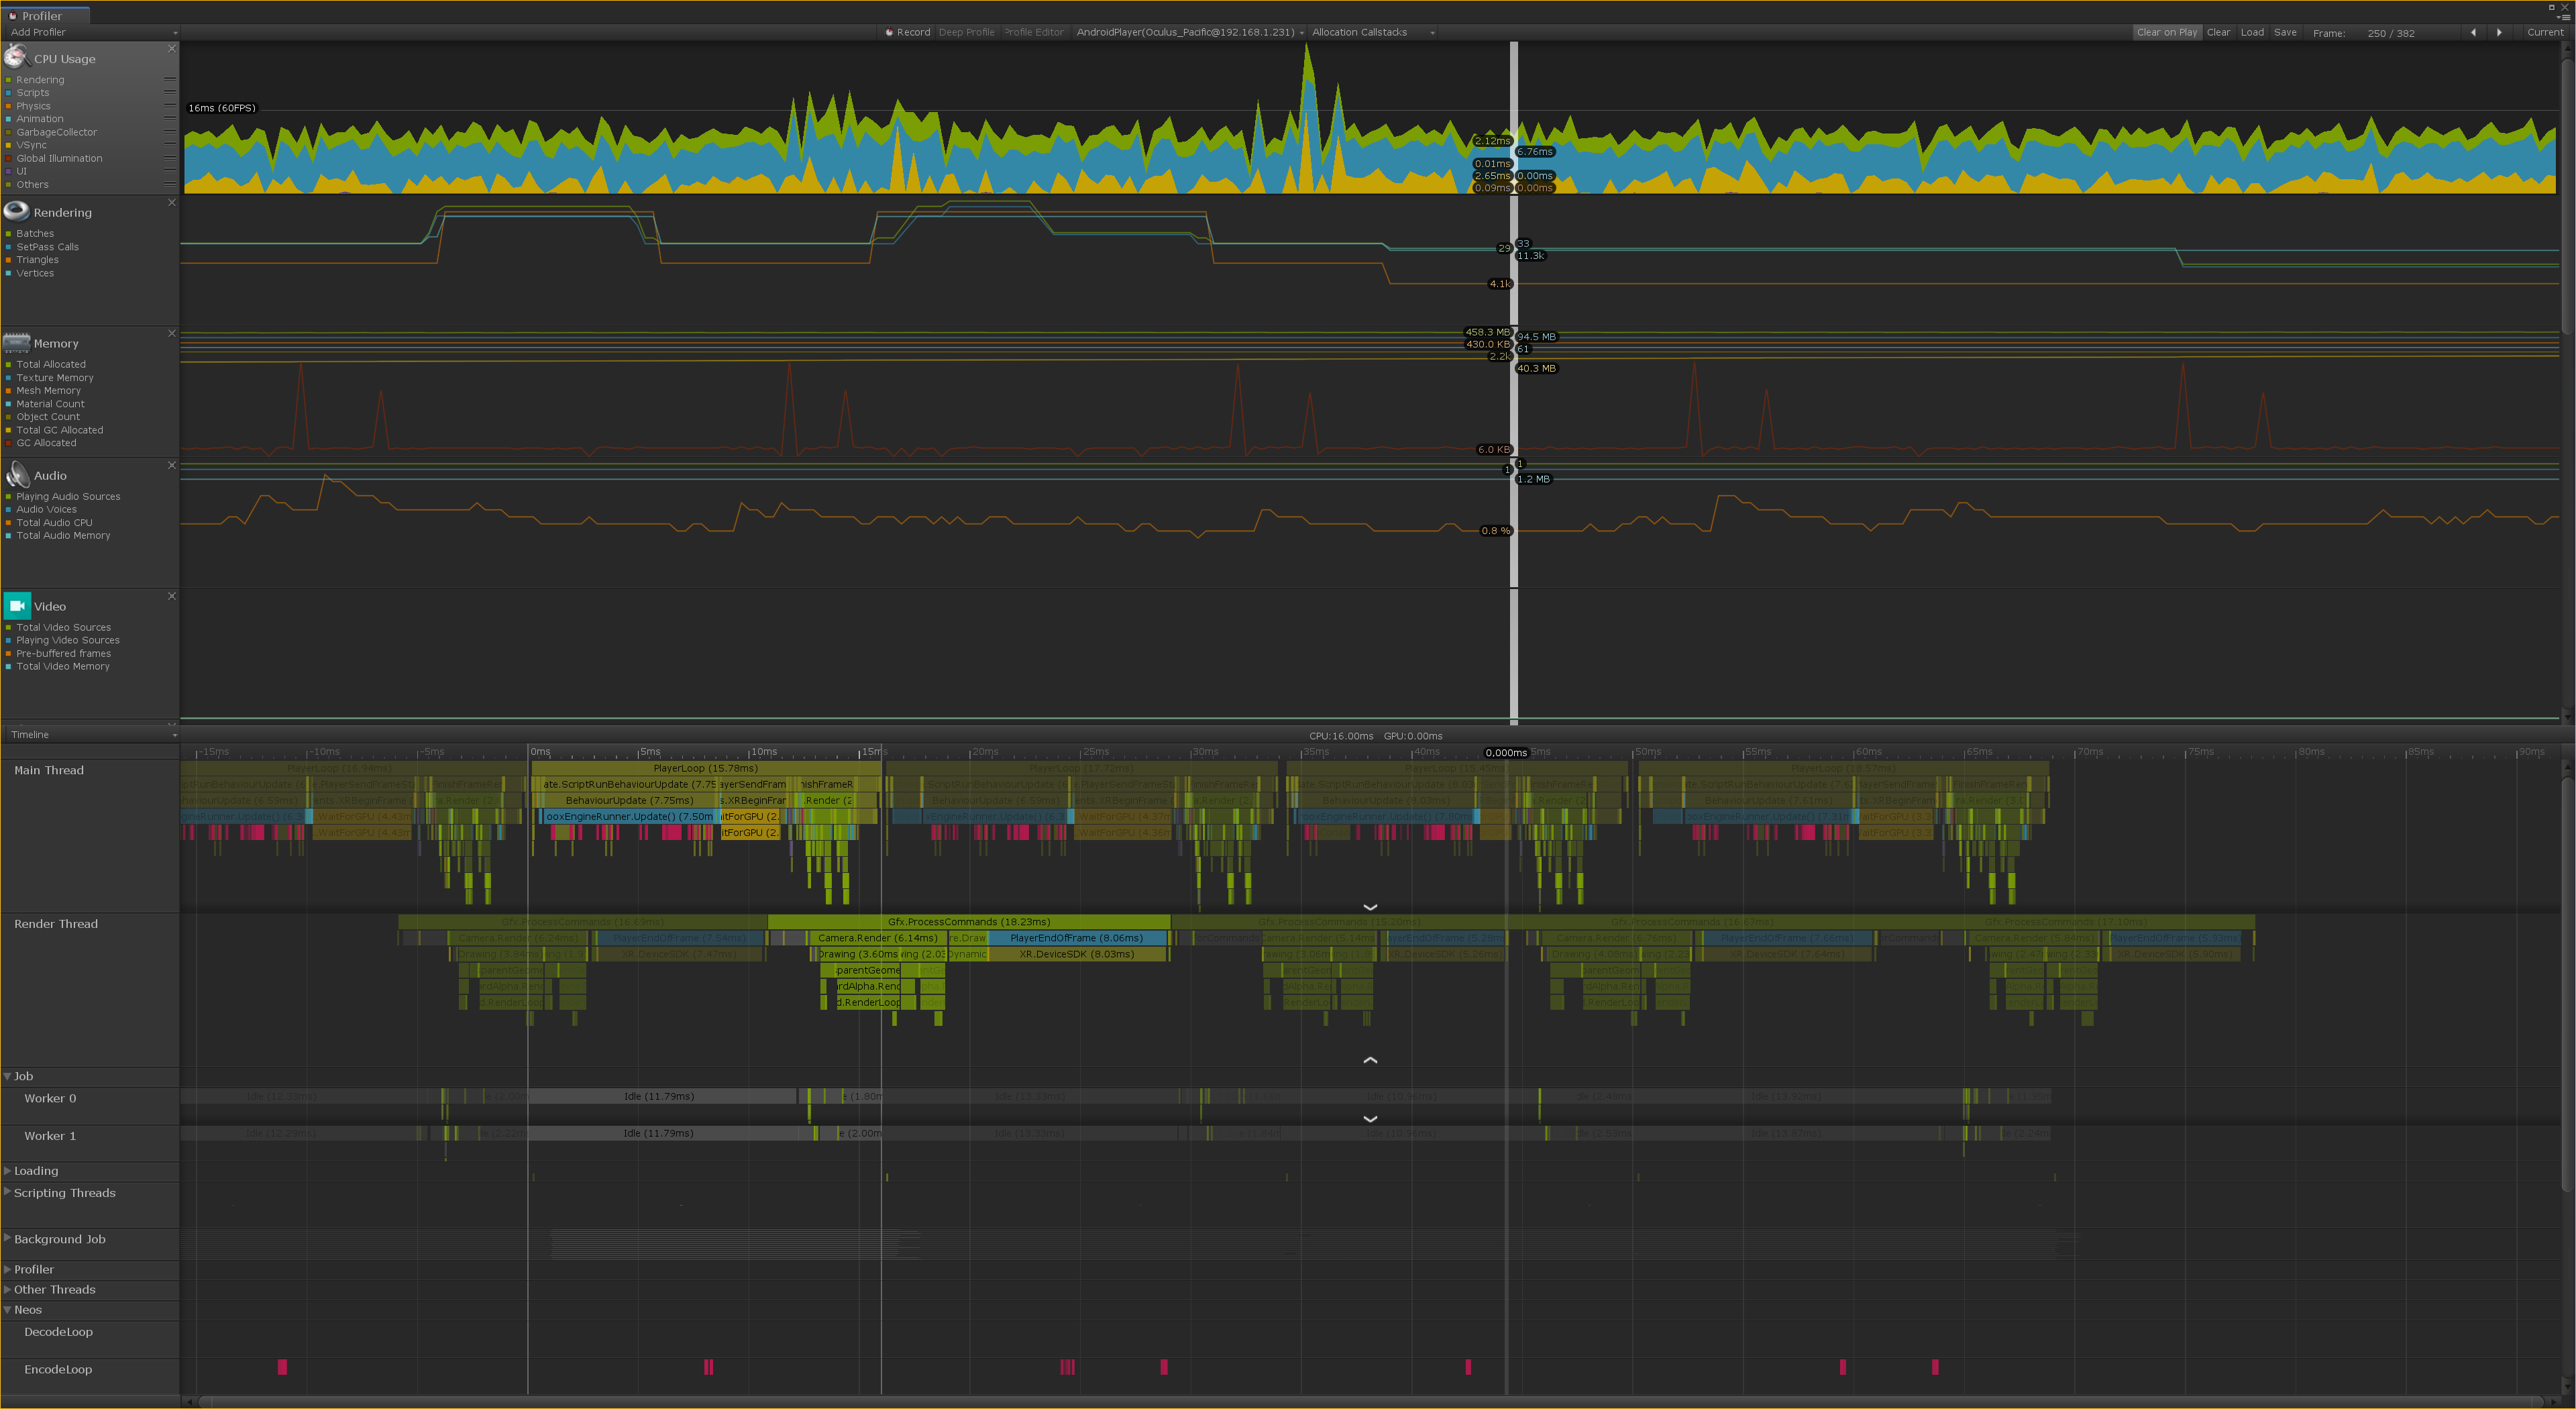Select the Video camera module icon
The height and width of the screenshot is (1409, 2576).
tap(17, 605)
